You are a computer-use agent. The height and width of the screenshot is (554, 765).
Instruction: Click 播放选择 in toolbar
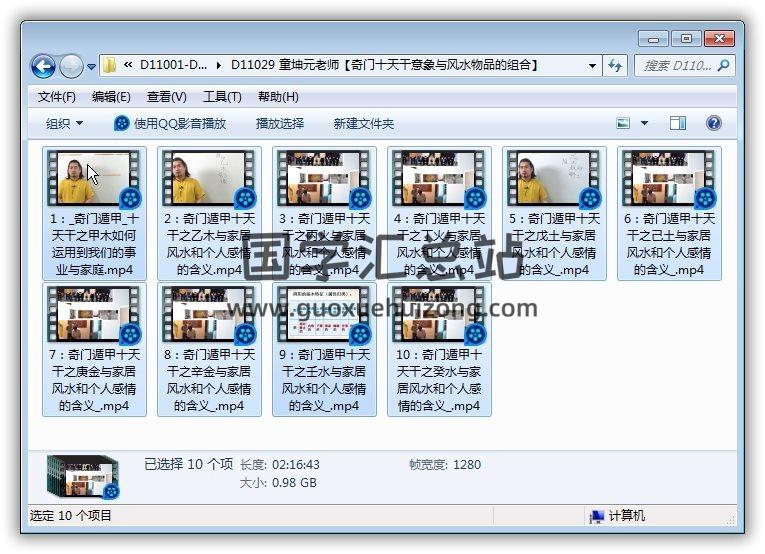pos(280,123)
